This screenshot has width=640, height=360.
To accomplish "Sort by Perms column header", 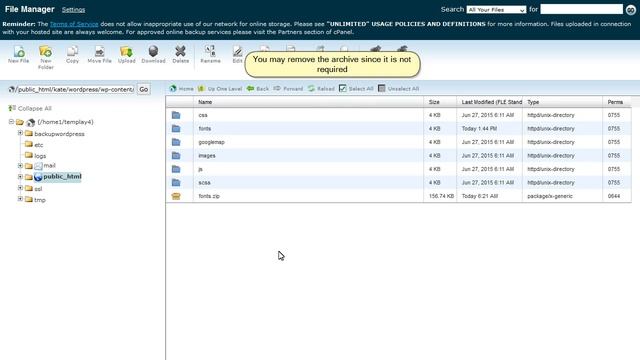I will 617,102.
